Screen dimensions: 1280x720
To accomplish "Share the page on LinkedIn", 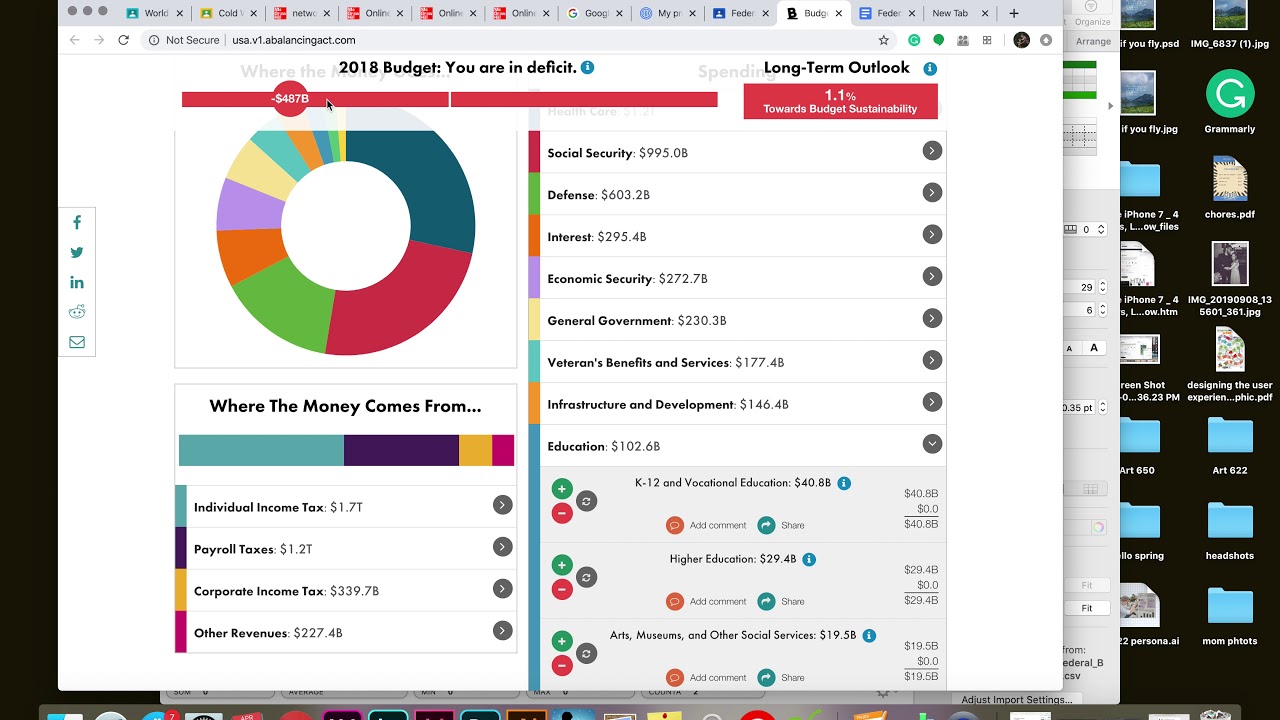I will pos(77,283).
